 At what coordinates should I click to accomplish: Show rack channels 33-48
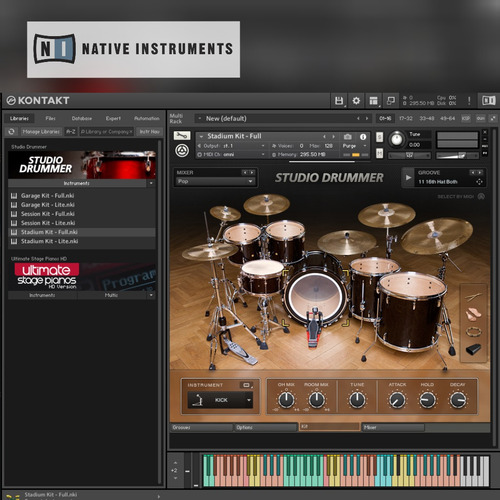point(426,118)
